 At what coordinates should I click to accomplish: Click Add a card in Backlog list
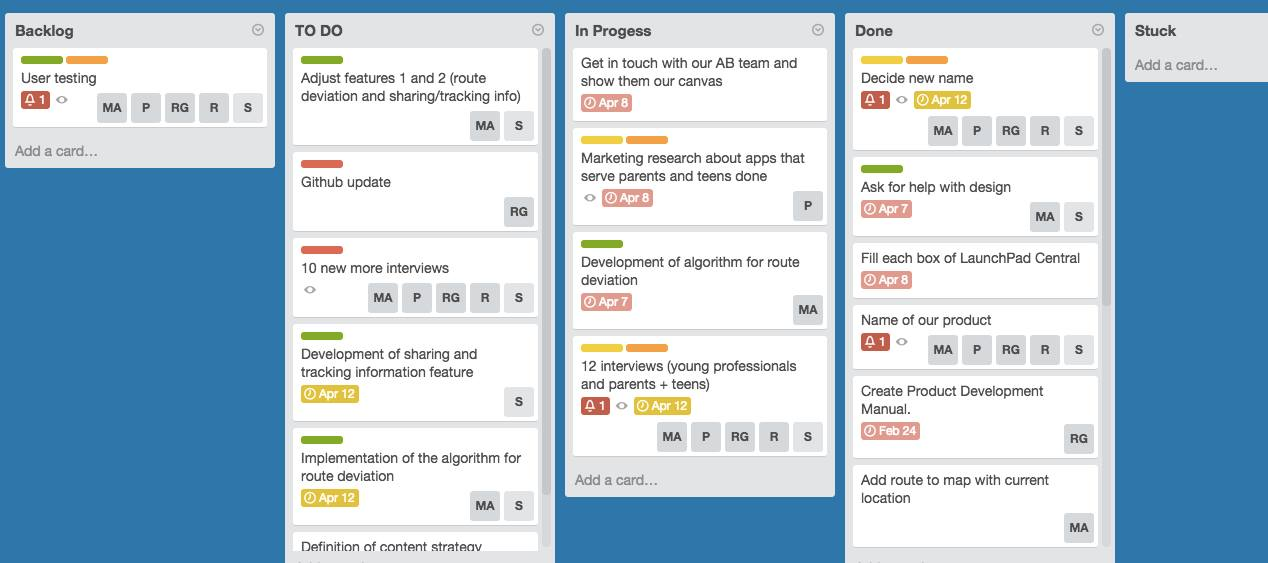[56, 151]
